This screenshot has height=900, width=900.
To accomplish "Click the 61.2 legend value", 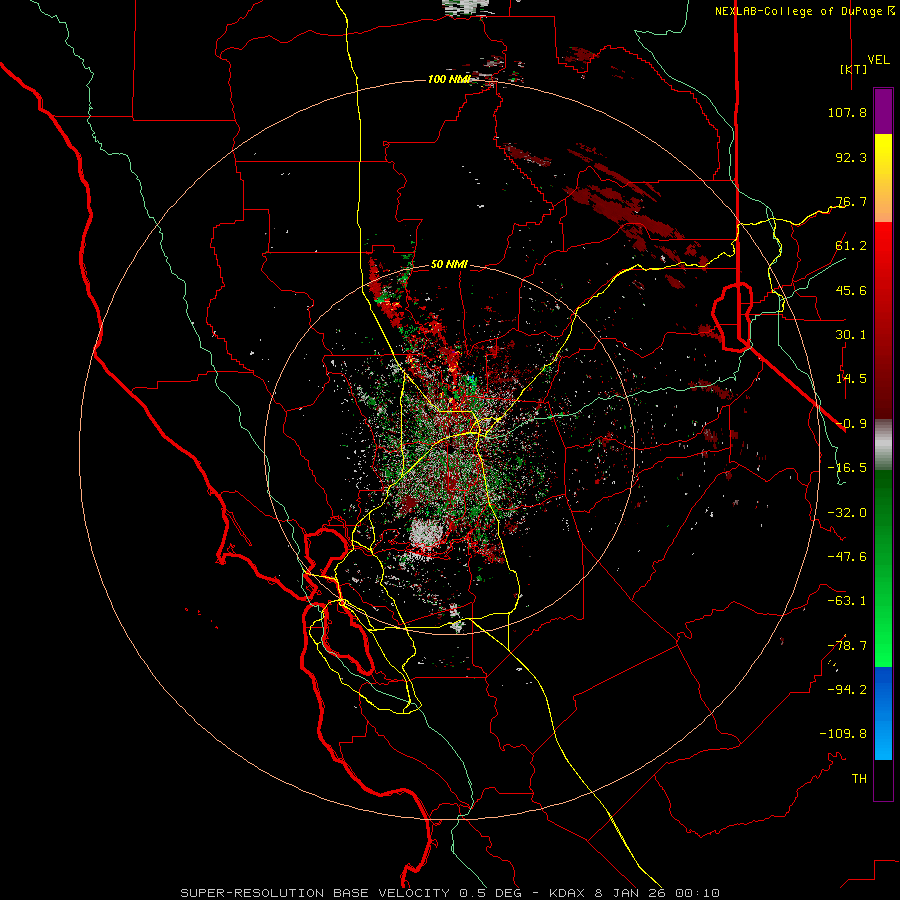I will [x=851, y=246].
